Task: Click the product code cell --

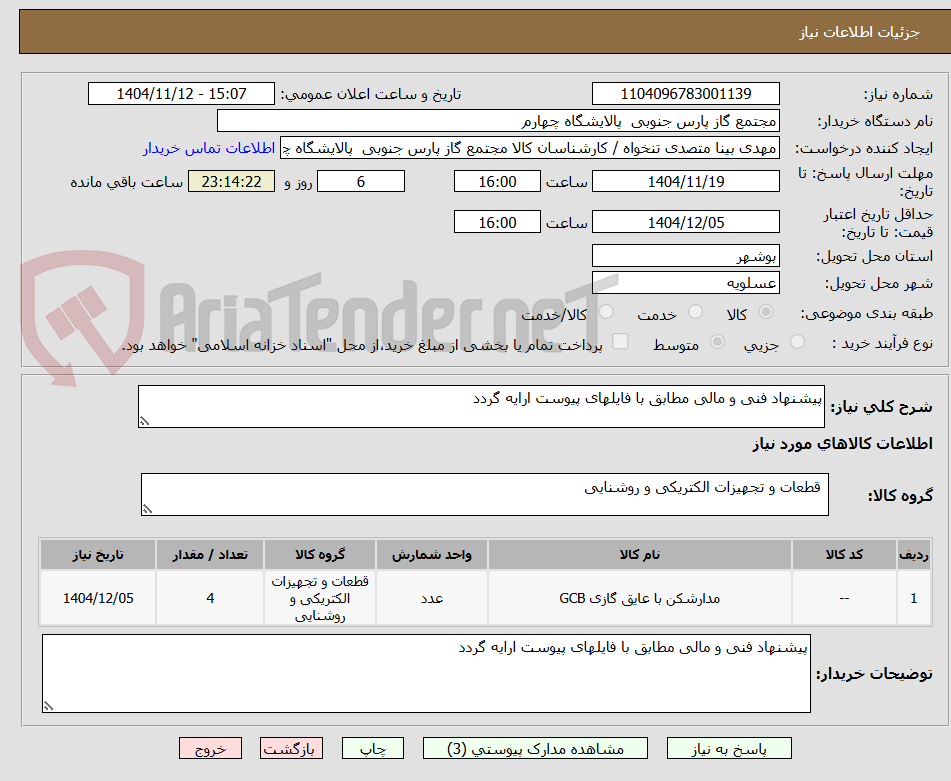Action: pos(844,598)
